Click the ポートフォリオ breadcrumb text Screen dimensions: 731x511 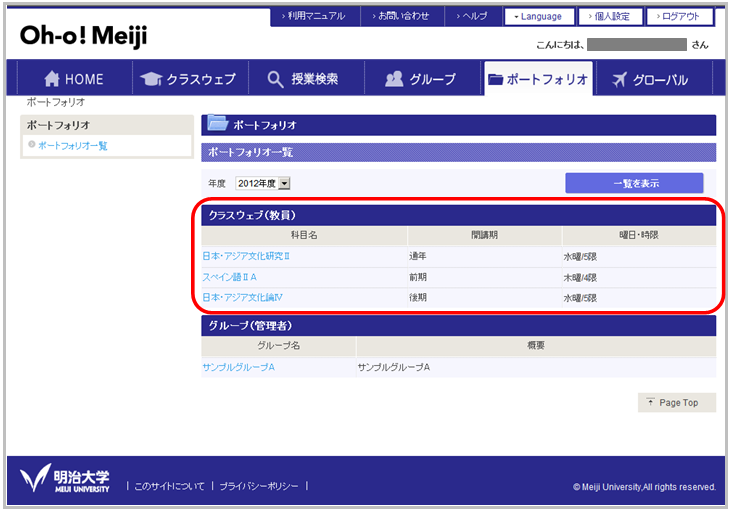click(x=55, y=102)
